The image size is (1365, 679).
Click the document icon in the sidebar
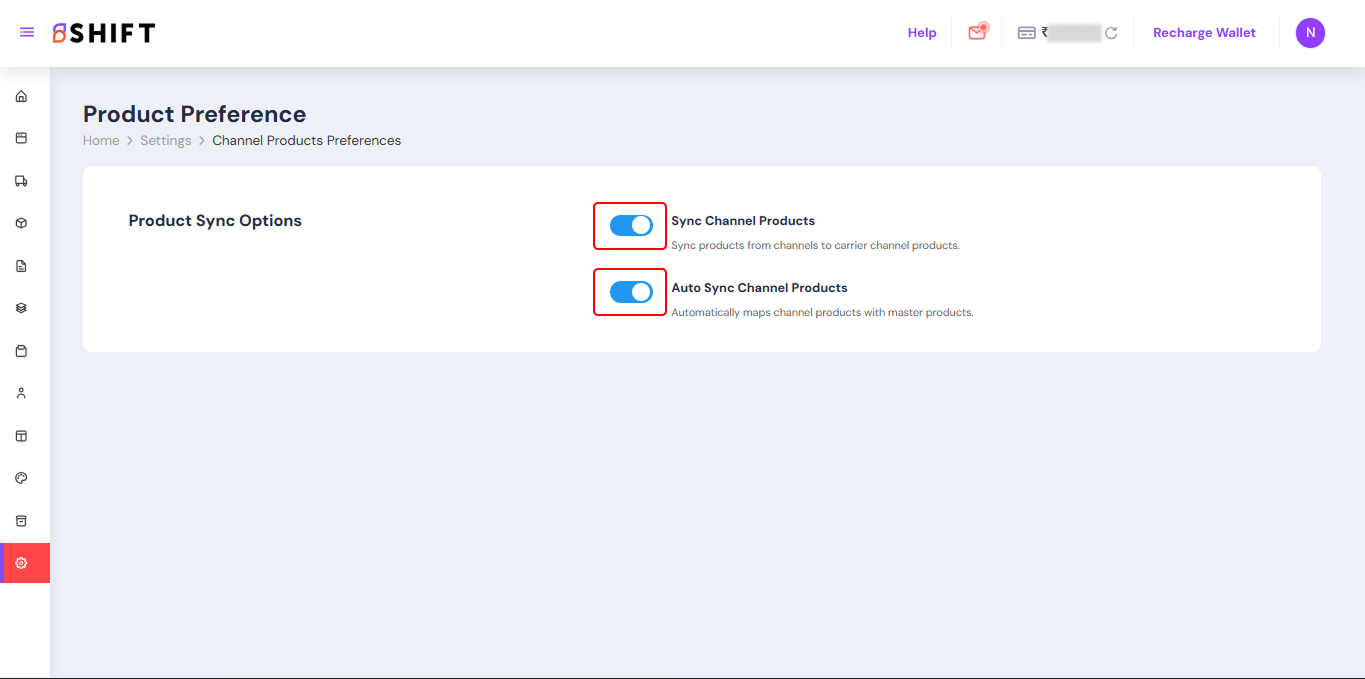pos(21,266)
